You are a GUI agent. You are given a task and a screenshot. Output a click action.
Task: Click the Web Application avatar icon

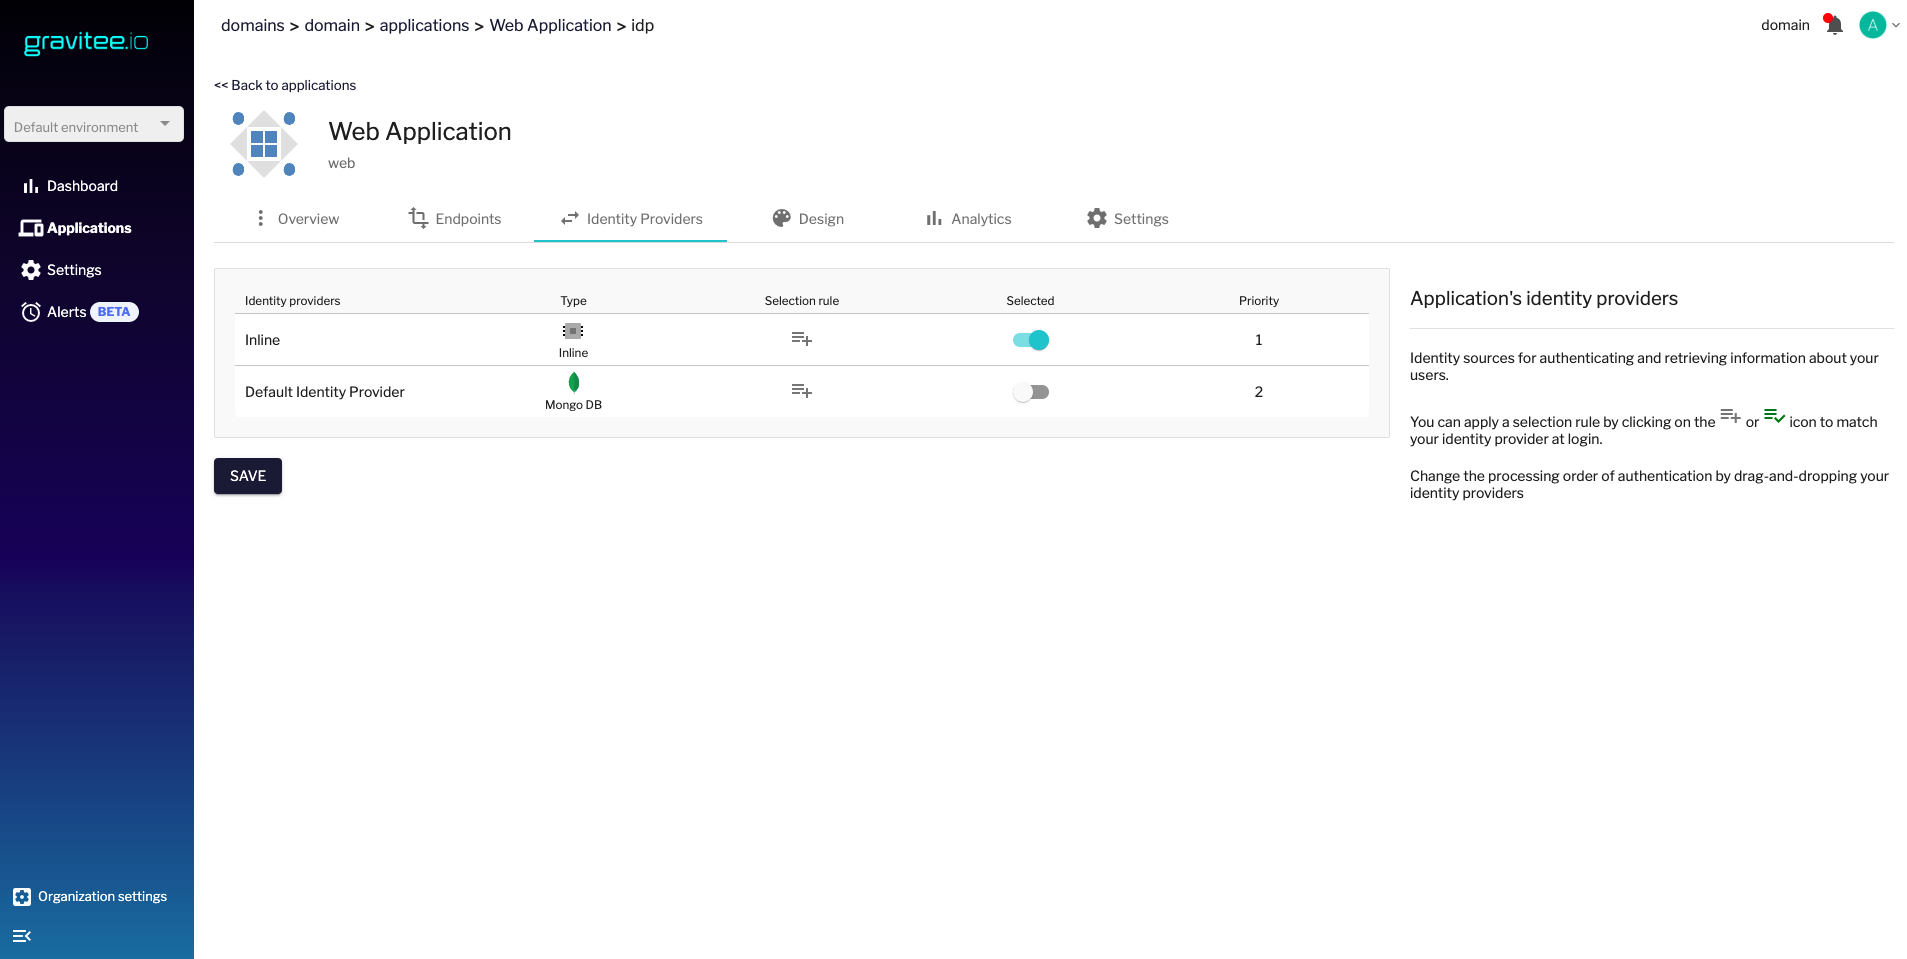[x=264, y=144]
